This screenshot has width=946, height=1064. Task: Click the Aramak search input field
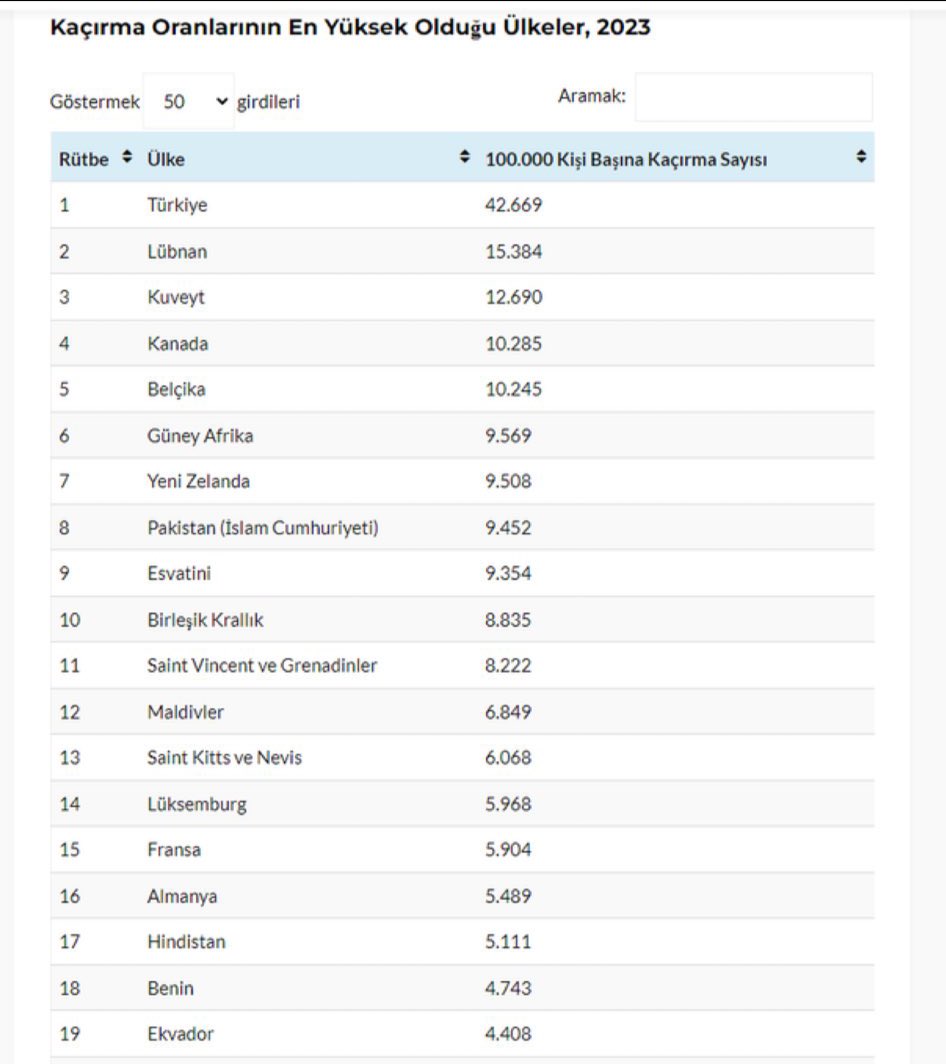point(754,97)
